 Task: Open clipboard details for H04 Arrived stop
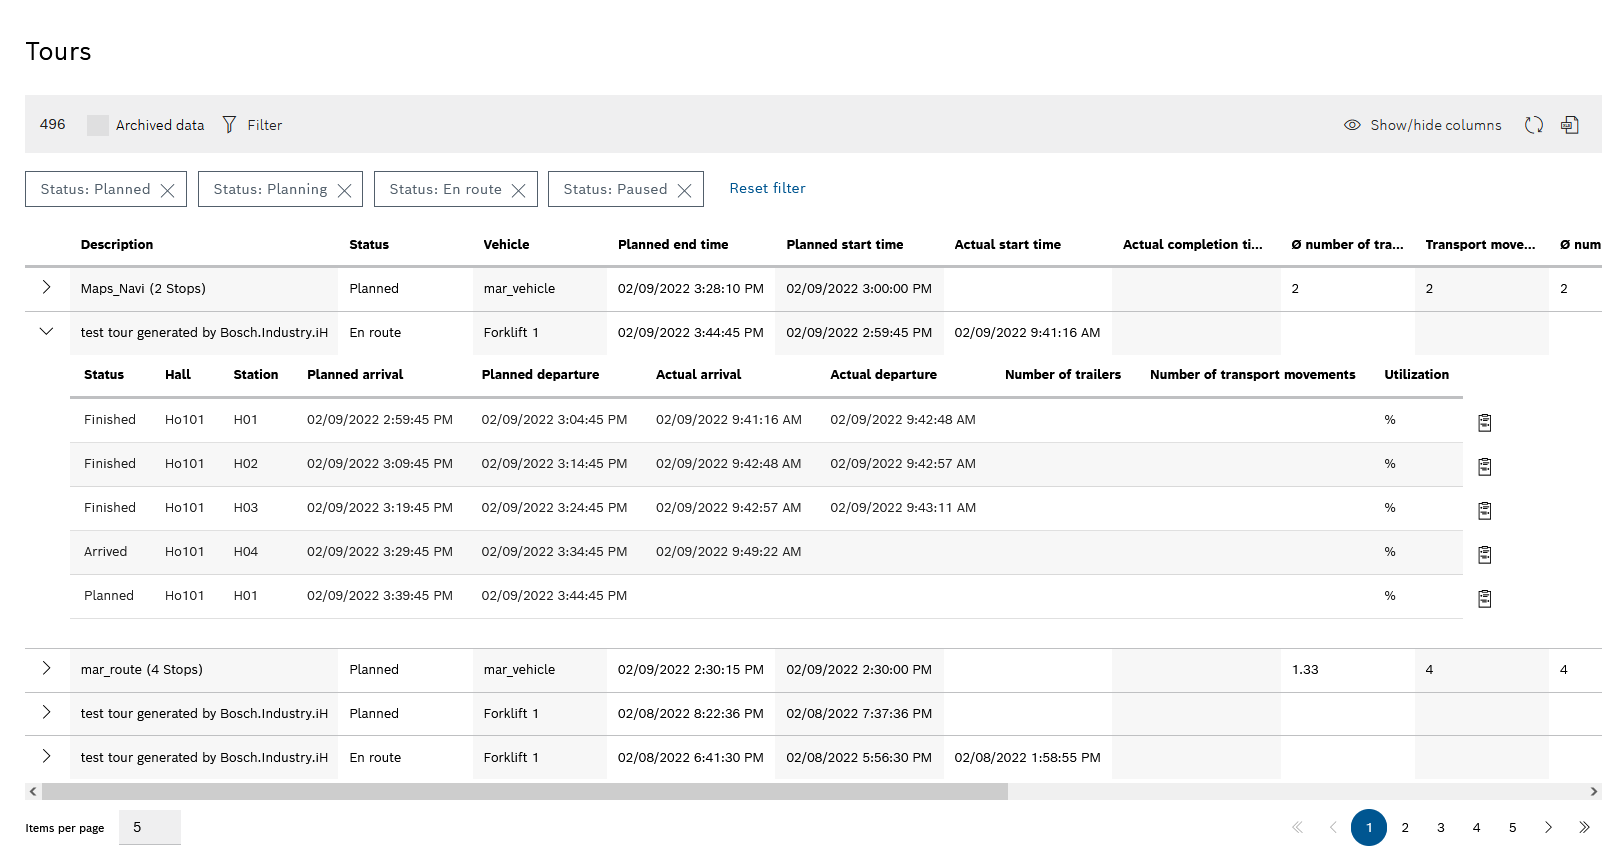point(1484,555)
